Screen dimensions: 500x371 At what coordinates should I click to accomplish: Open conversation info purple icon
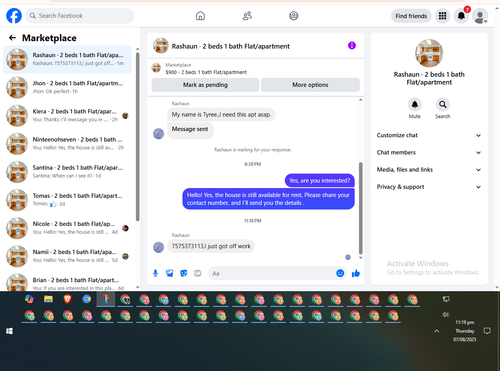352,46
